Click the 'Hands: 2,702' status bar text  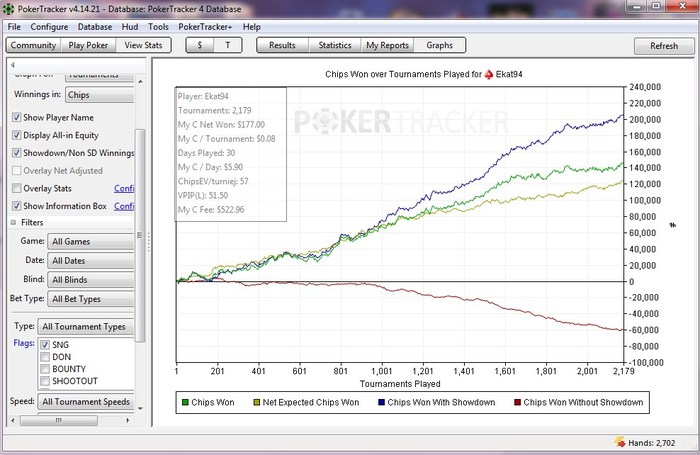651,443
